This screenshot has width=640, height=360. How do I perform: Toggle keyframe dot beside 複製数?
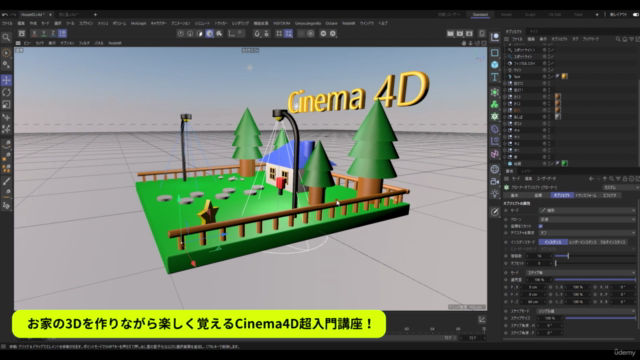pyautogui.click(x=506, y=256)
